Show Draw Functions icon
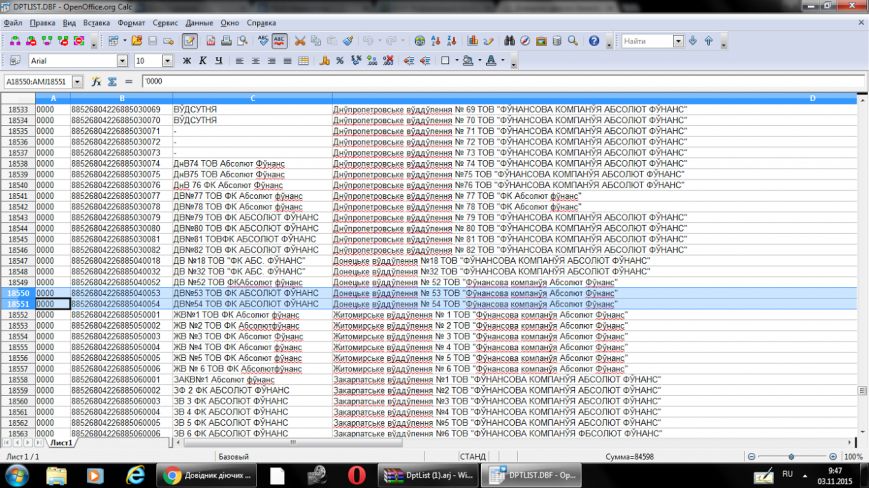The height and width of the screenshot is (488, 869). (488, 41)
